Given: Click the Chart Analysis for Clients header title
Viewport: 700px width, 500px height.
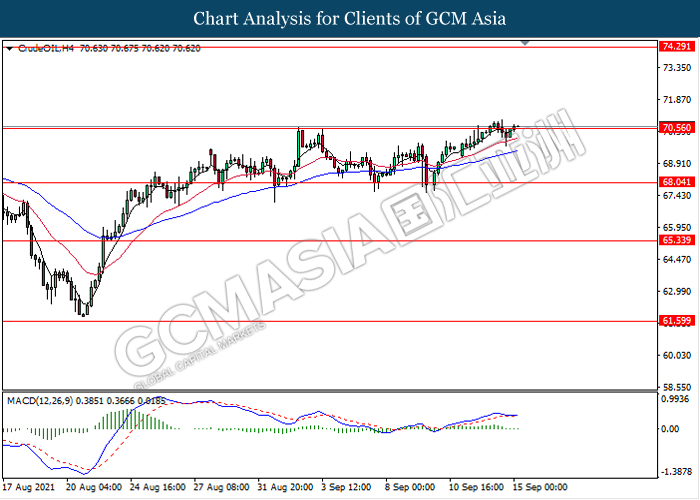Looking at the screenshot, I should tap(350, 19).
